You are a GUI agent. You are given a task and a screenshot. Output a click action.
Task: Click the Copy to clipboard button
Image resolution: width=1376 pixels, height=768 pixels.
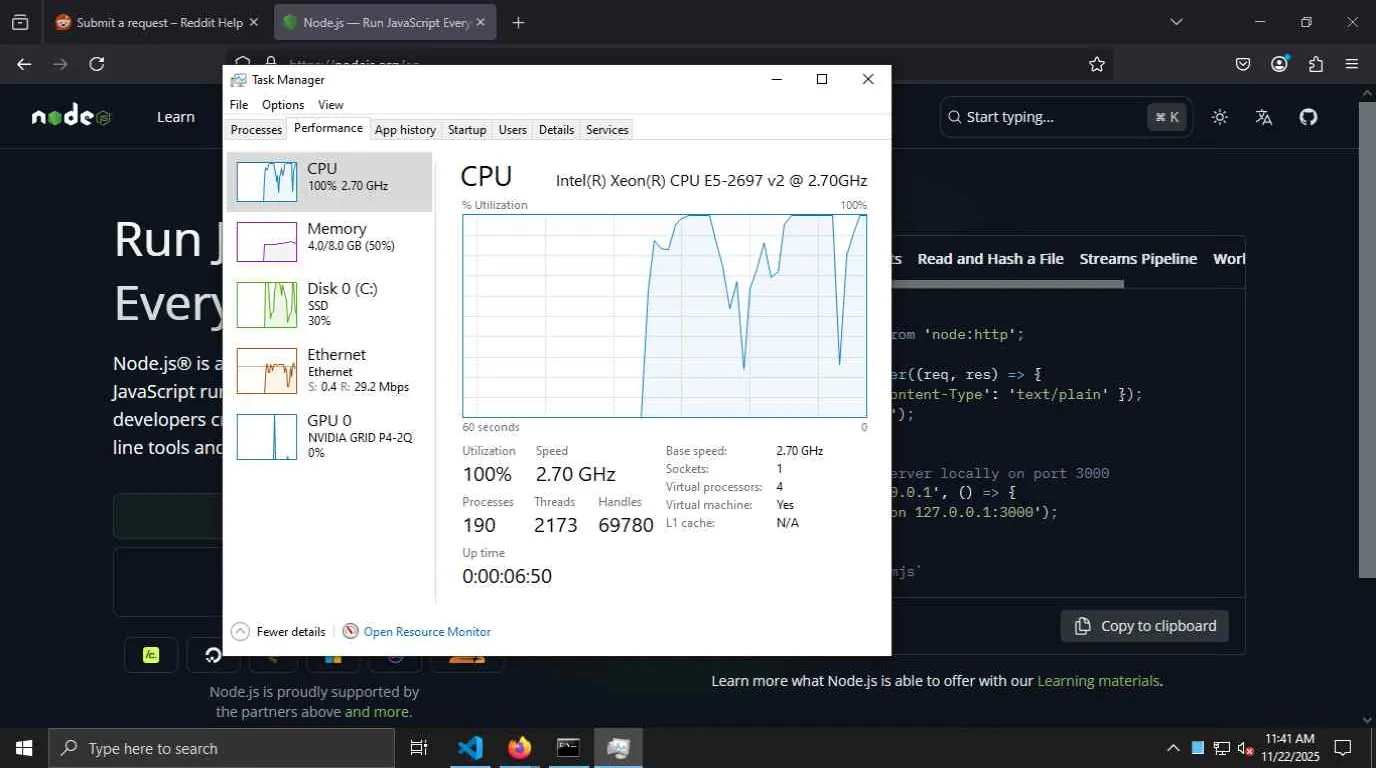(1145, 626)
